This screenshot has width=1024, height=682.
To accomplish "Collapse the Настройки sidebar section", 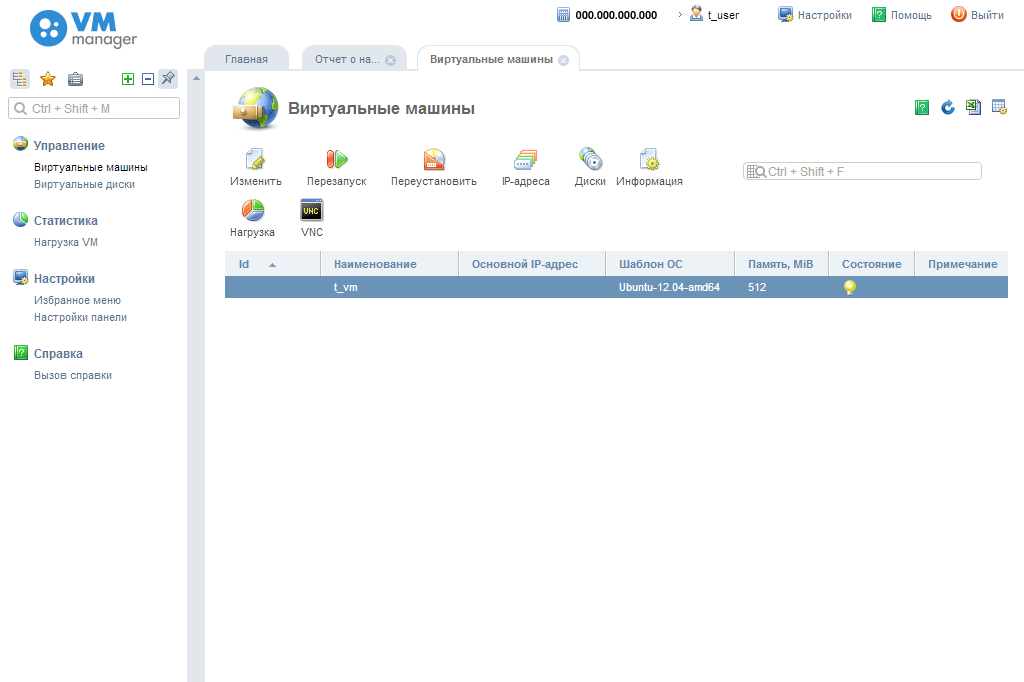I will coord(65,279).
